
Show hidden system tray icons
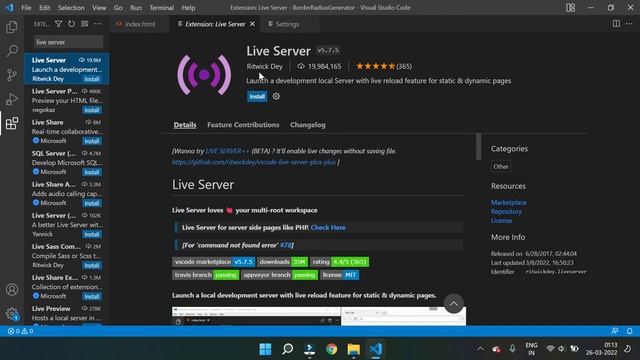pyautogui.click(x=480, y=349)
